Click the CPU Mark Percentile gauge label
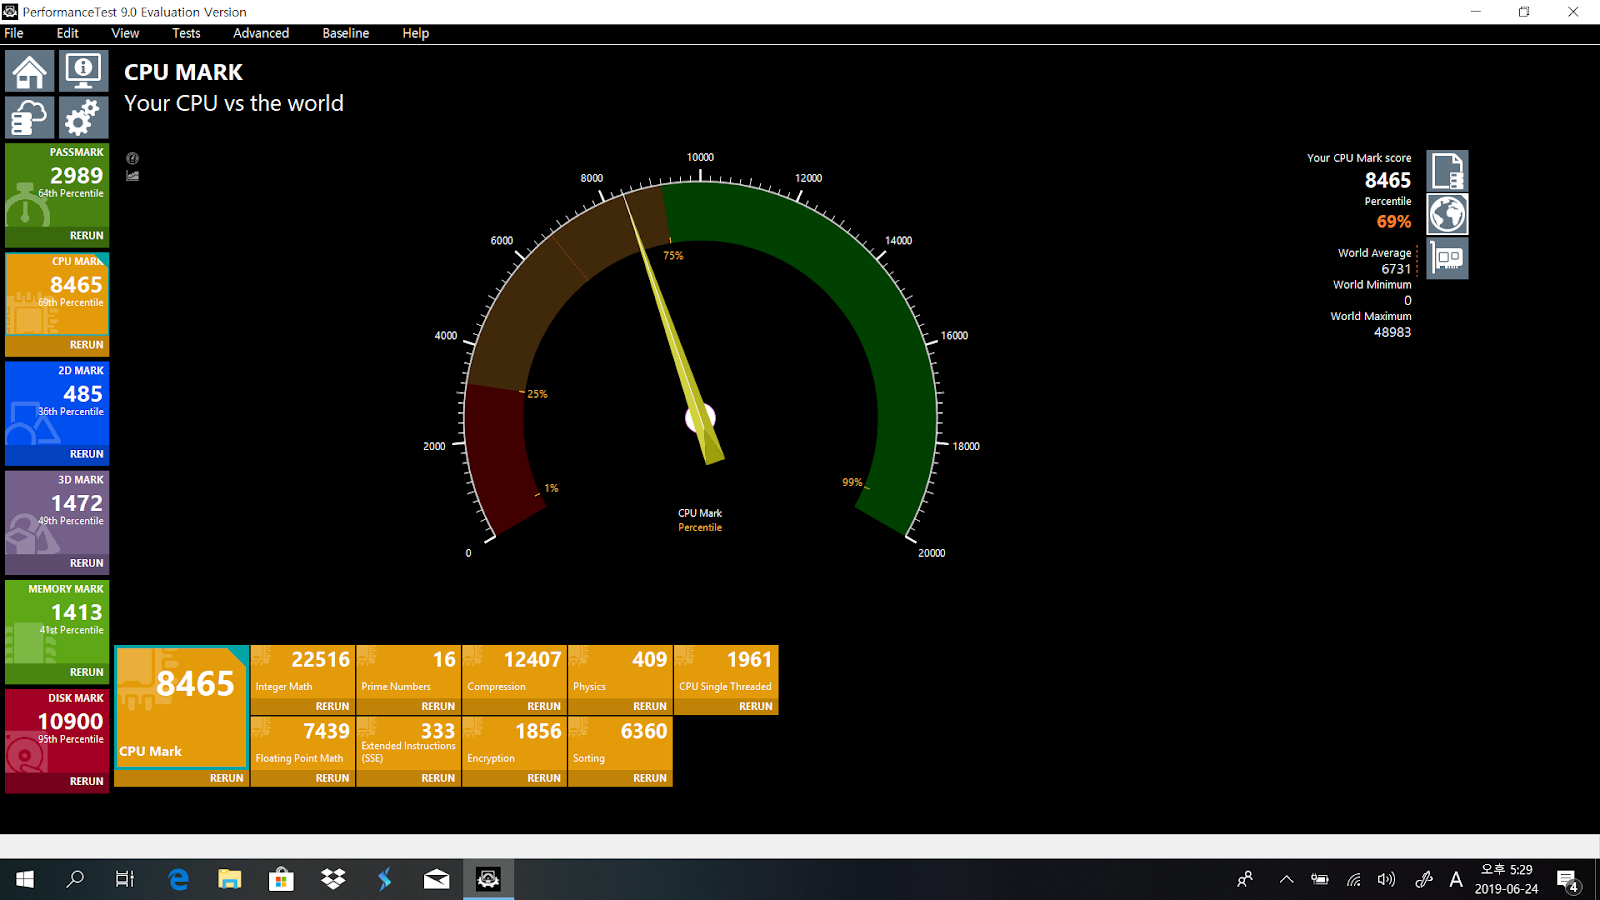This screenshot has height=900, width=1600. 700,520
